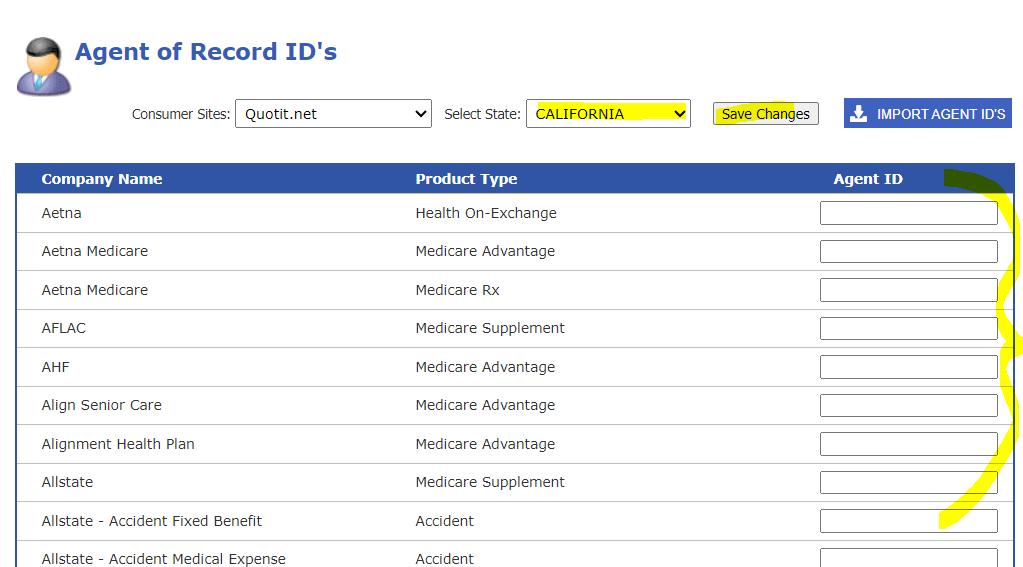Click the Product Type column header
Screen dimensions: 1023x567
pyautogui.click(x=466, y=179)
